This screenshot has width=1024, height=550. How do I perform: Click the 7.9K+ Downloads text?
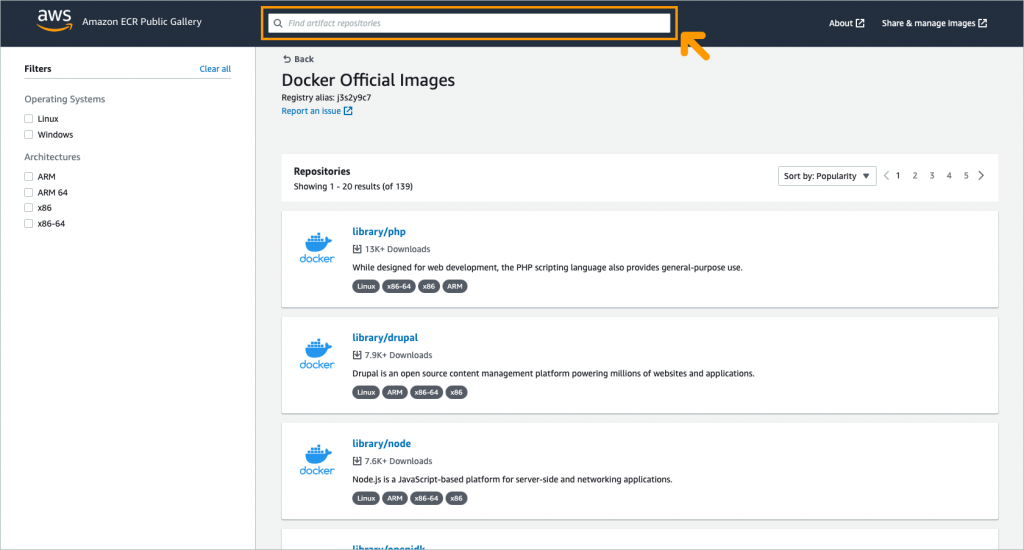point(398,355)
